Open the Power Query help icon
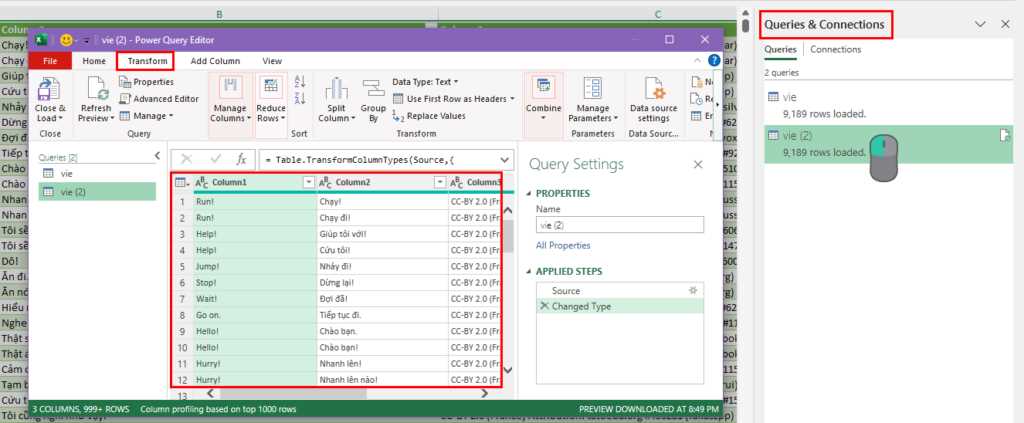Screen dimensions: 1024x423 (x=714, y=60)
